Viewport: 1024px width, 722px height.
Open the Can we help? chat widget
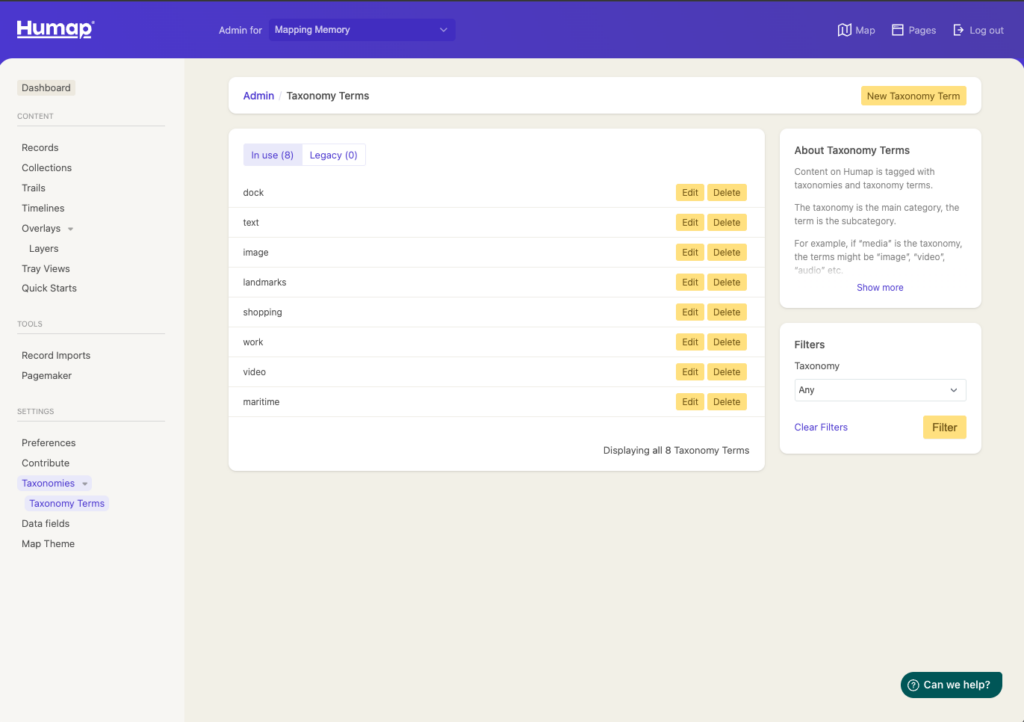point(951,685)
